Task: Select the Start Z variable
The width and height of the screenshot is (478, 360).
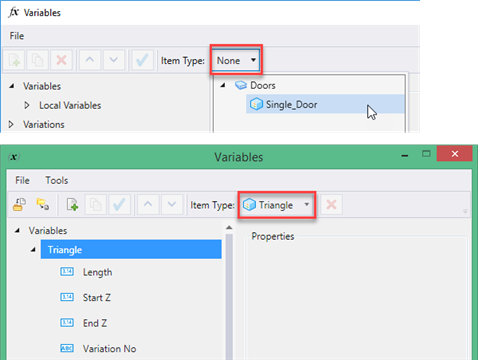Action: [97, 297]
